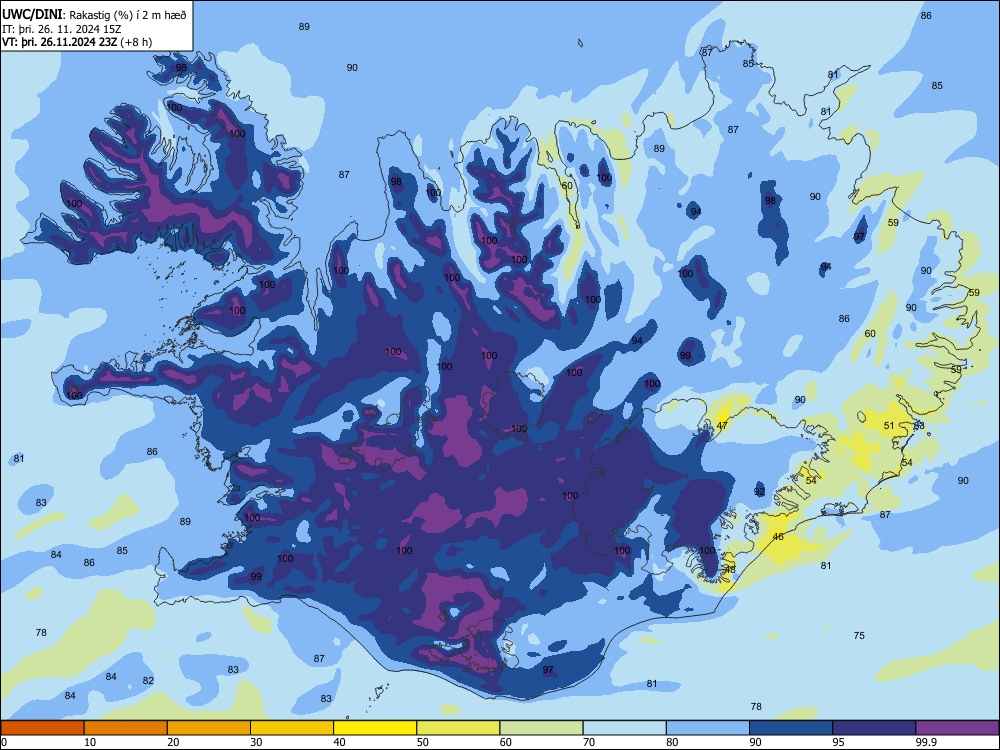Image resolution: width=1000 pixels, height=750 pixels.
Task: Click the map value '82' off the southwest
Action: (x=148, y=680)
